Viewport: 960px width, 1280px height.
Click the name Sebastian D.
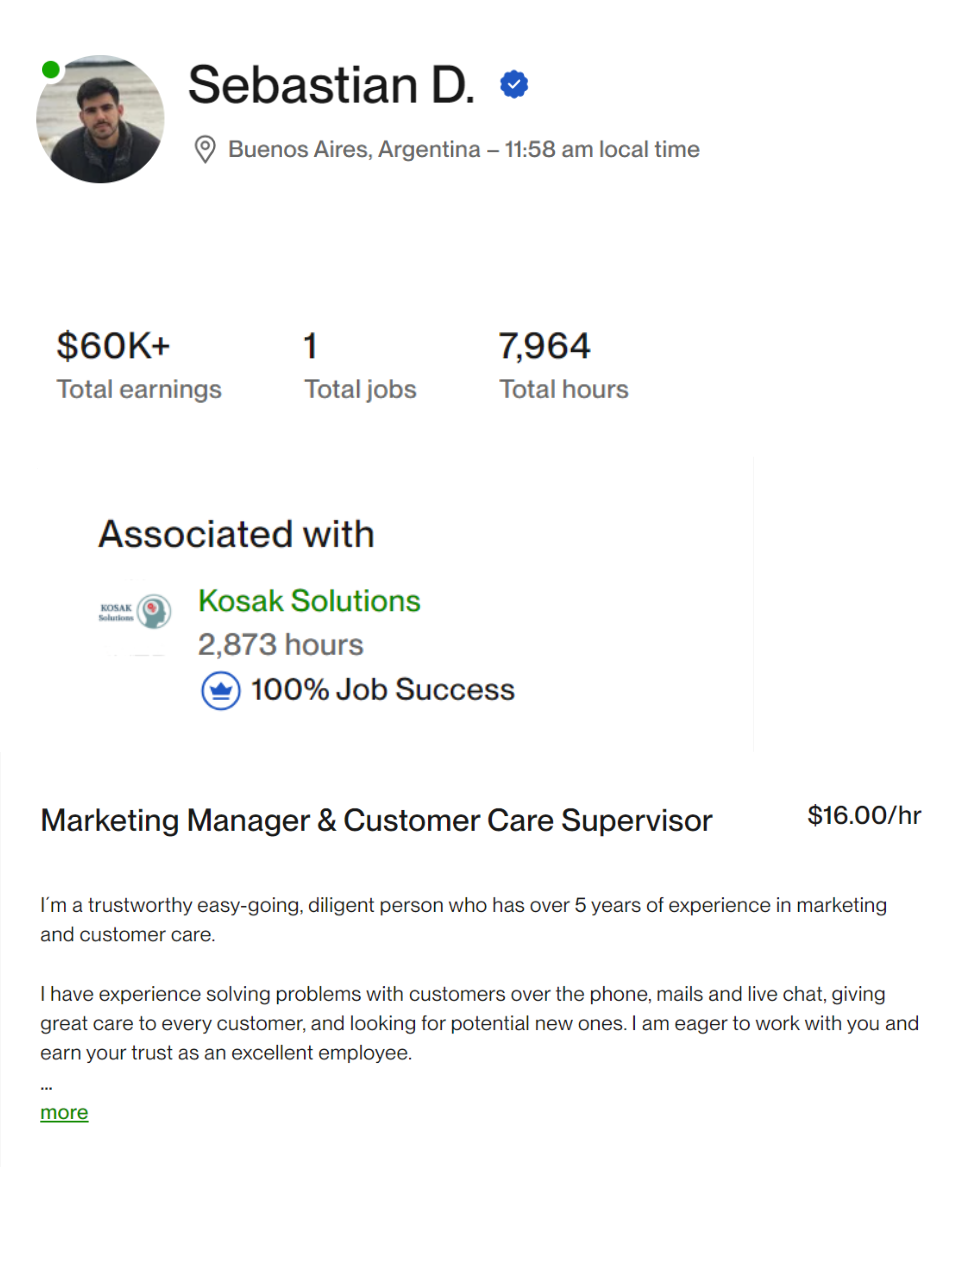331,85
